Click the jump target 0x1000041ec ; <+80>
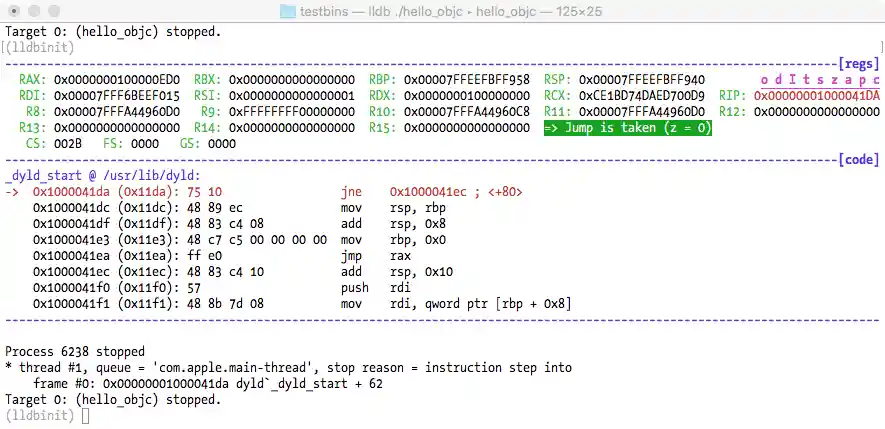 pos(456,192)
